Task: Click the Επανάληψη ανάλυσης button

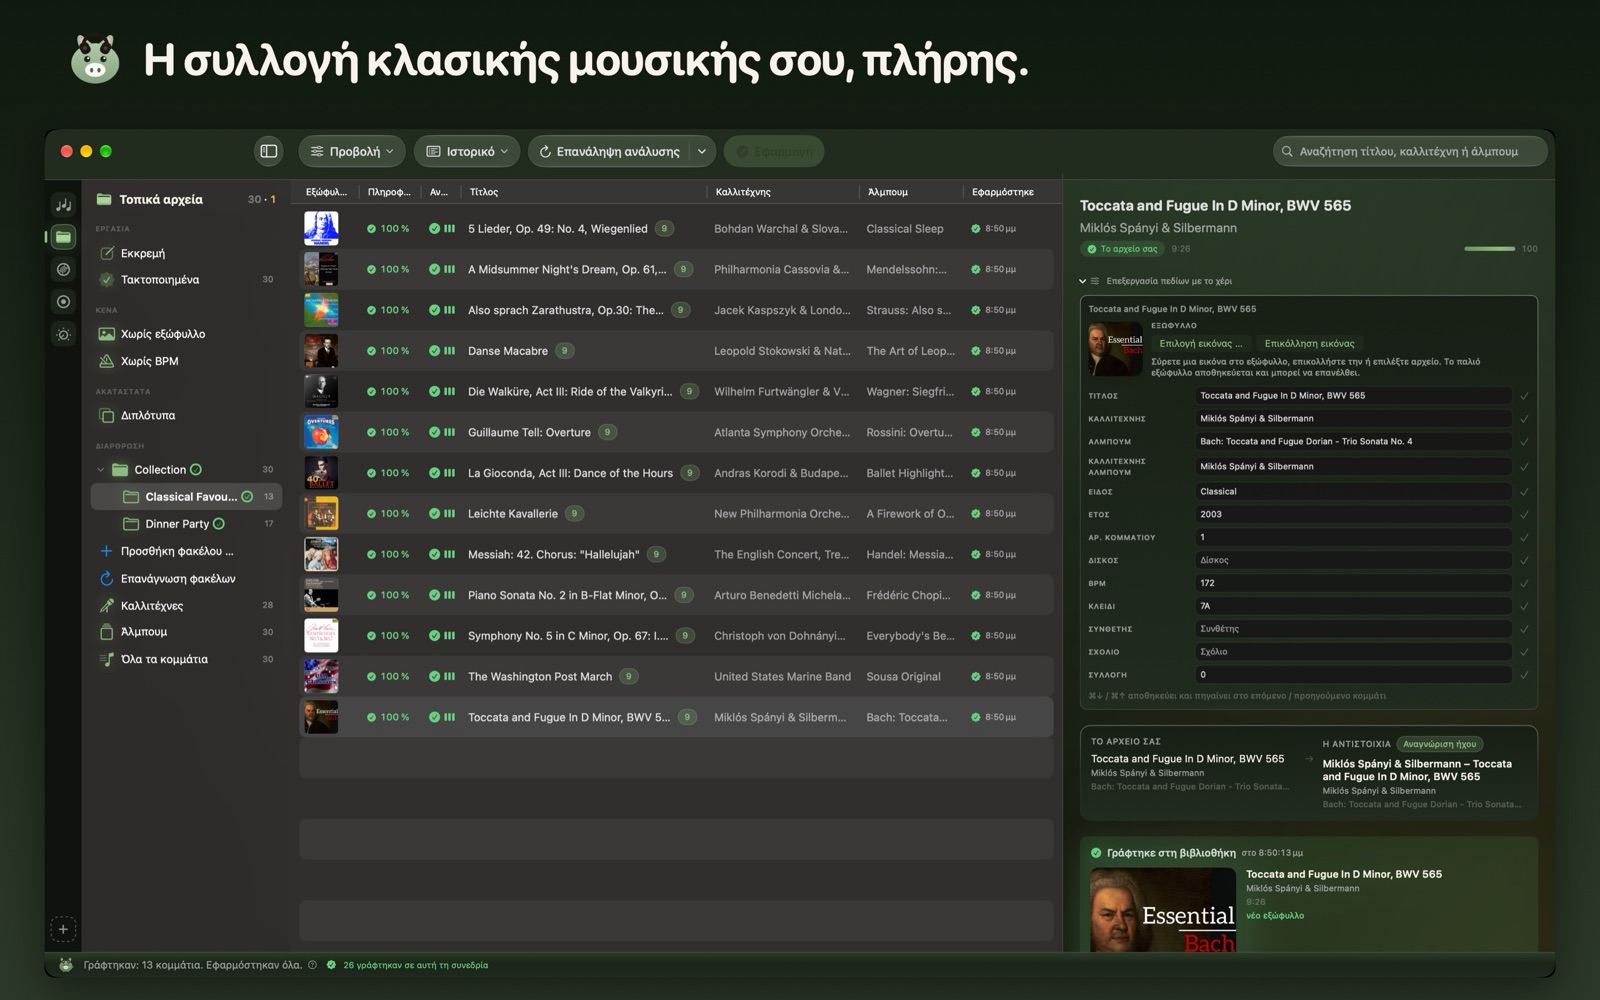Action: pyautogui.click(x=609, y=151)
